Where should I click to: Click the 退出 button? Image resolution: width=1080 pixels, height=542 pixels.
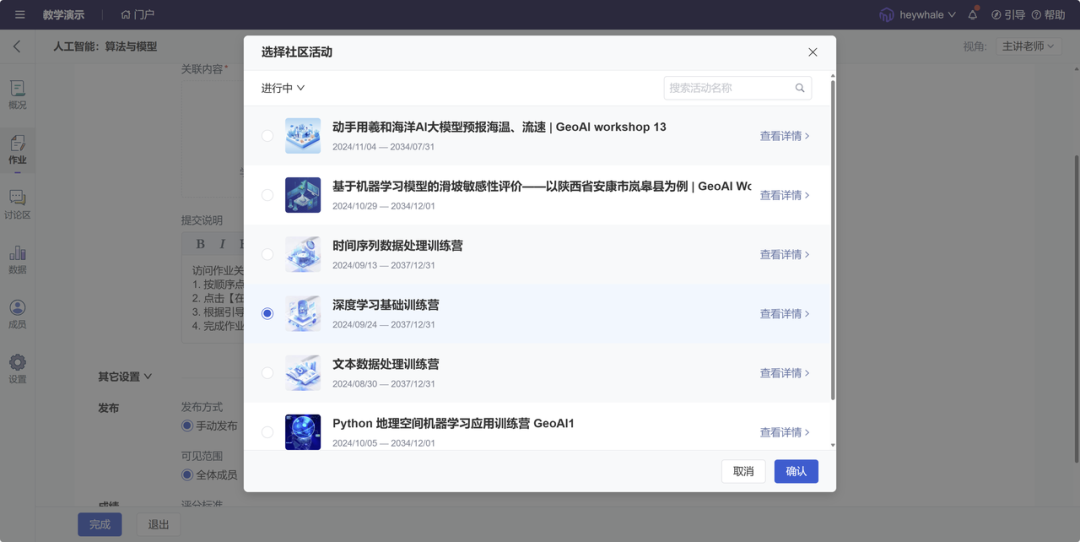[x=158, y=524]
